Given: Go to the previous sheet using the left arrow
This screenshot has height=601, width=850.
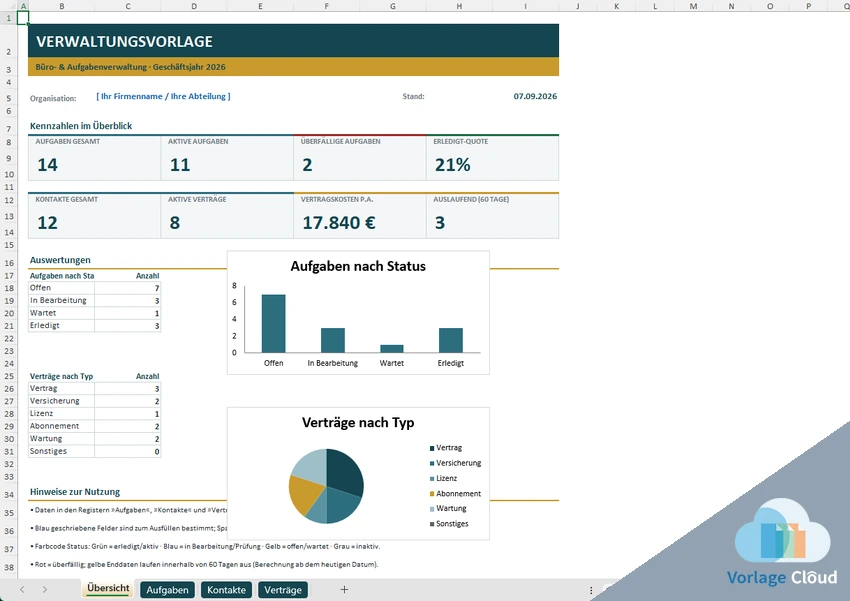Looking at the screenshot, I should click(x=22, y=590).
